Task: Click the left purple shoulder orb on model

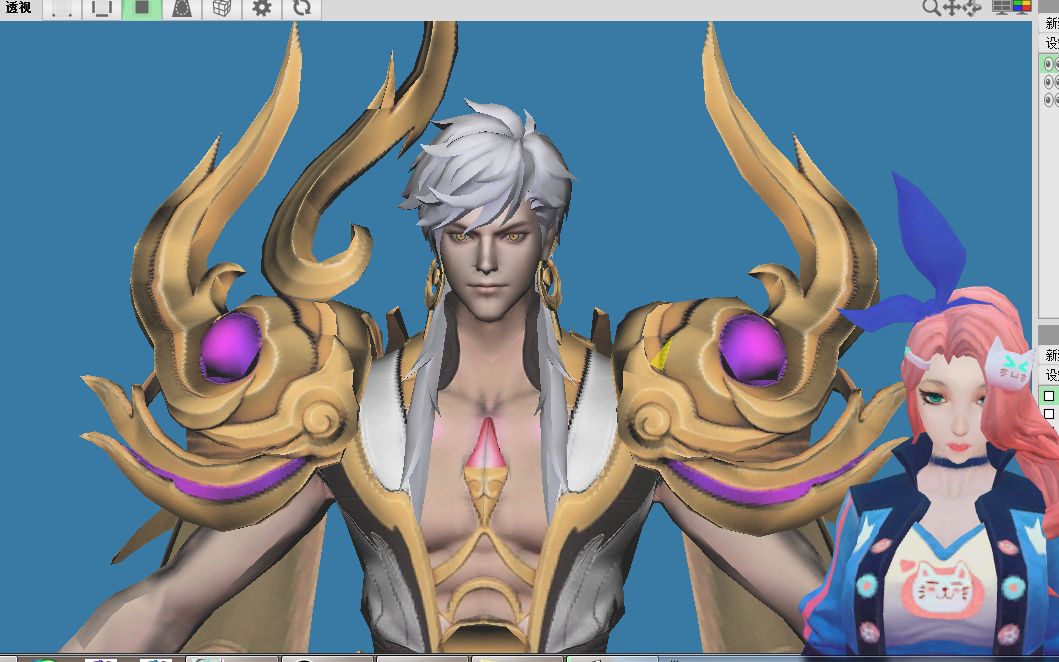Action: 231,347
